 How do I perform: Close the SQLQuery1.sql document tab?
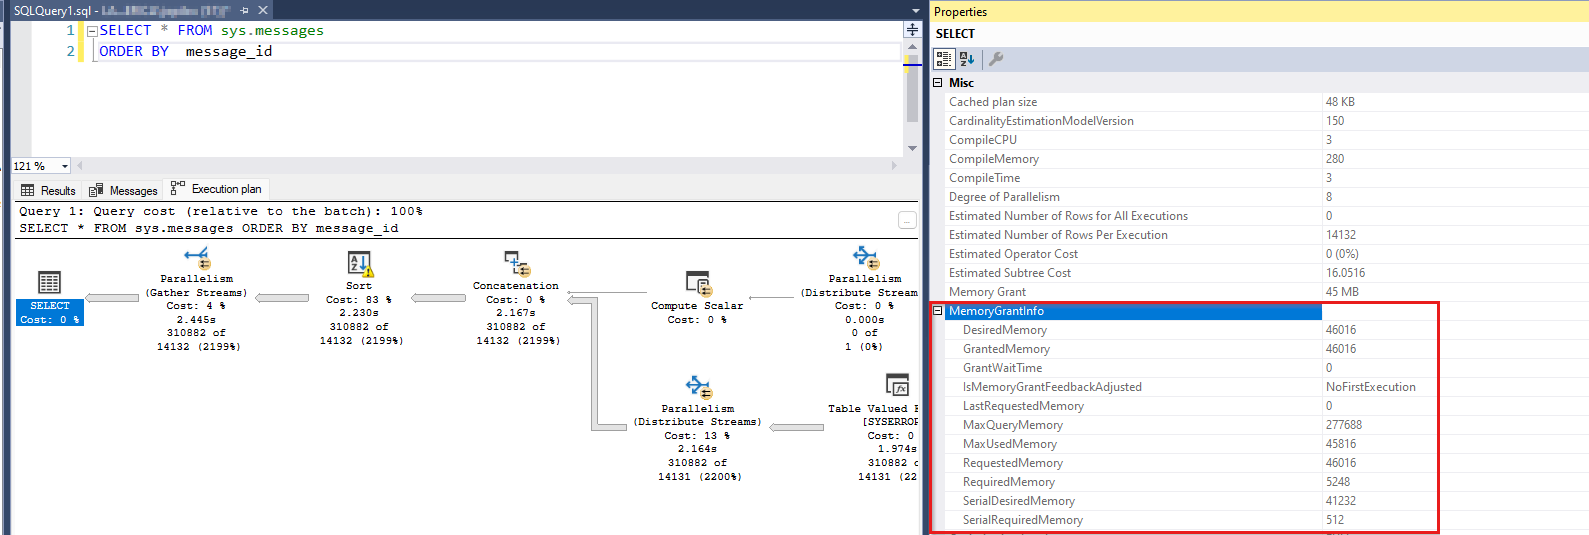[x=263, y=10]
